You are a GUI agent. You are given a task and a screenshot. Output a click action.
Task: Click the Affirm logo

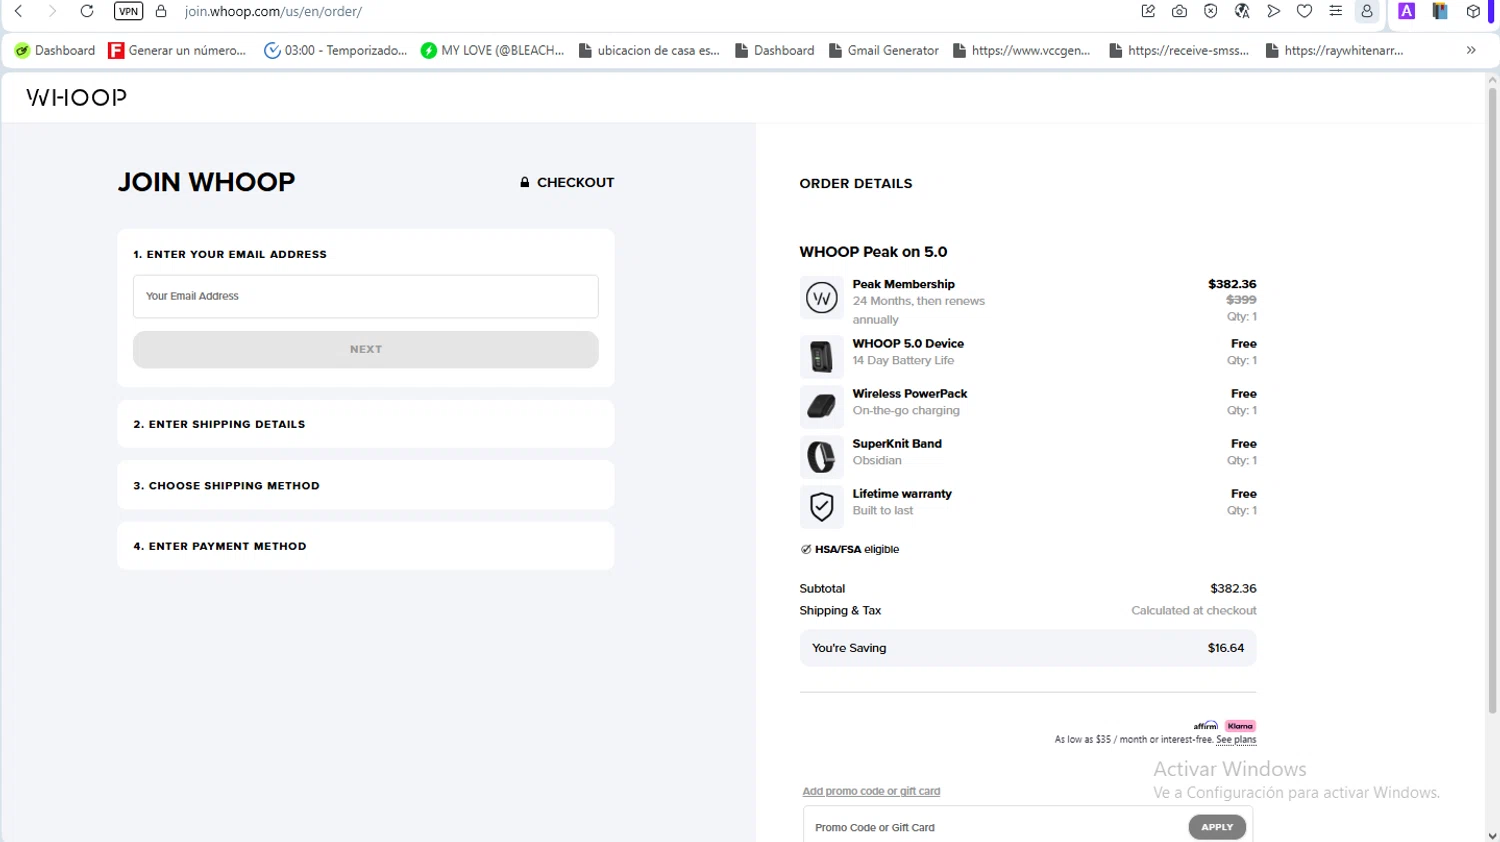[x=1206, y=726]
